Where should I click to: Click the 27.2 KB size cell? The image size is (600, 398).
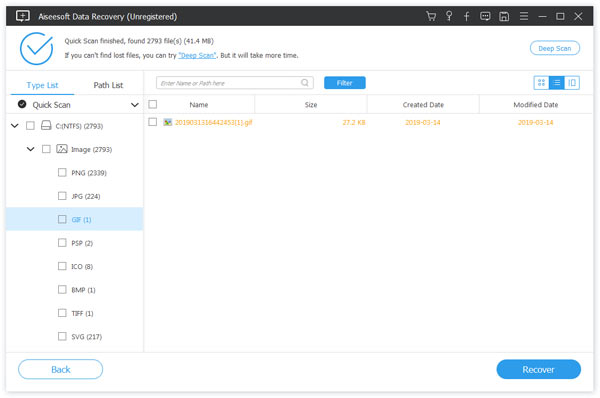(x=354, y=122)
